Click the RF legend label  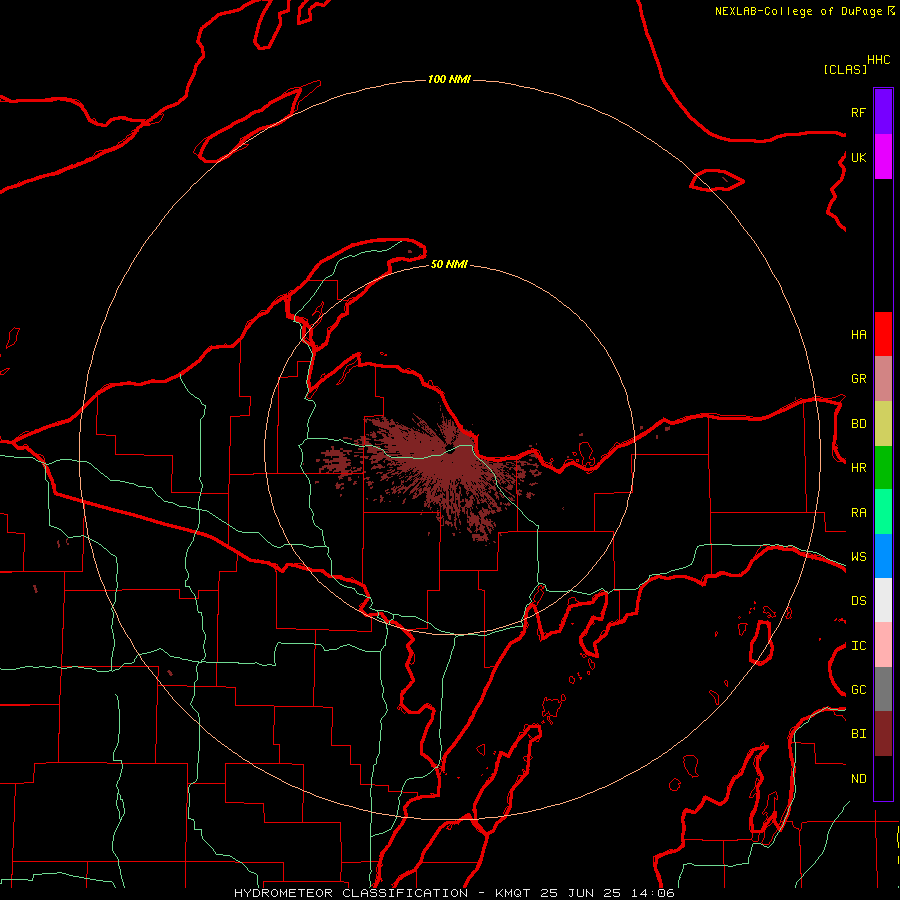pyautogui.click(x=858, y=112)
